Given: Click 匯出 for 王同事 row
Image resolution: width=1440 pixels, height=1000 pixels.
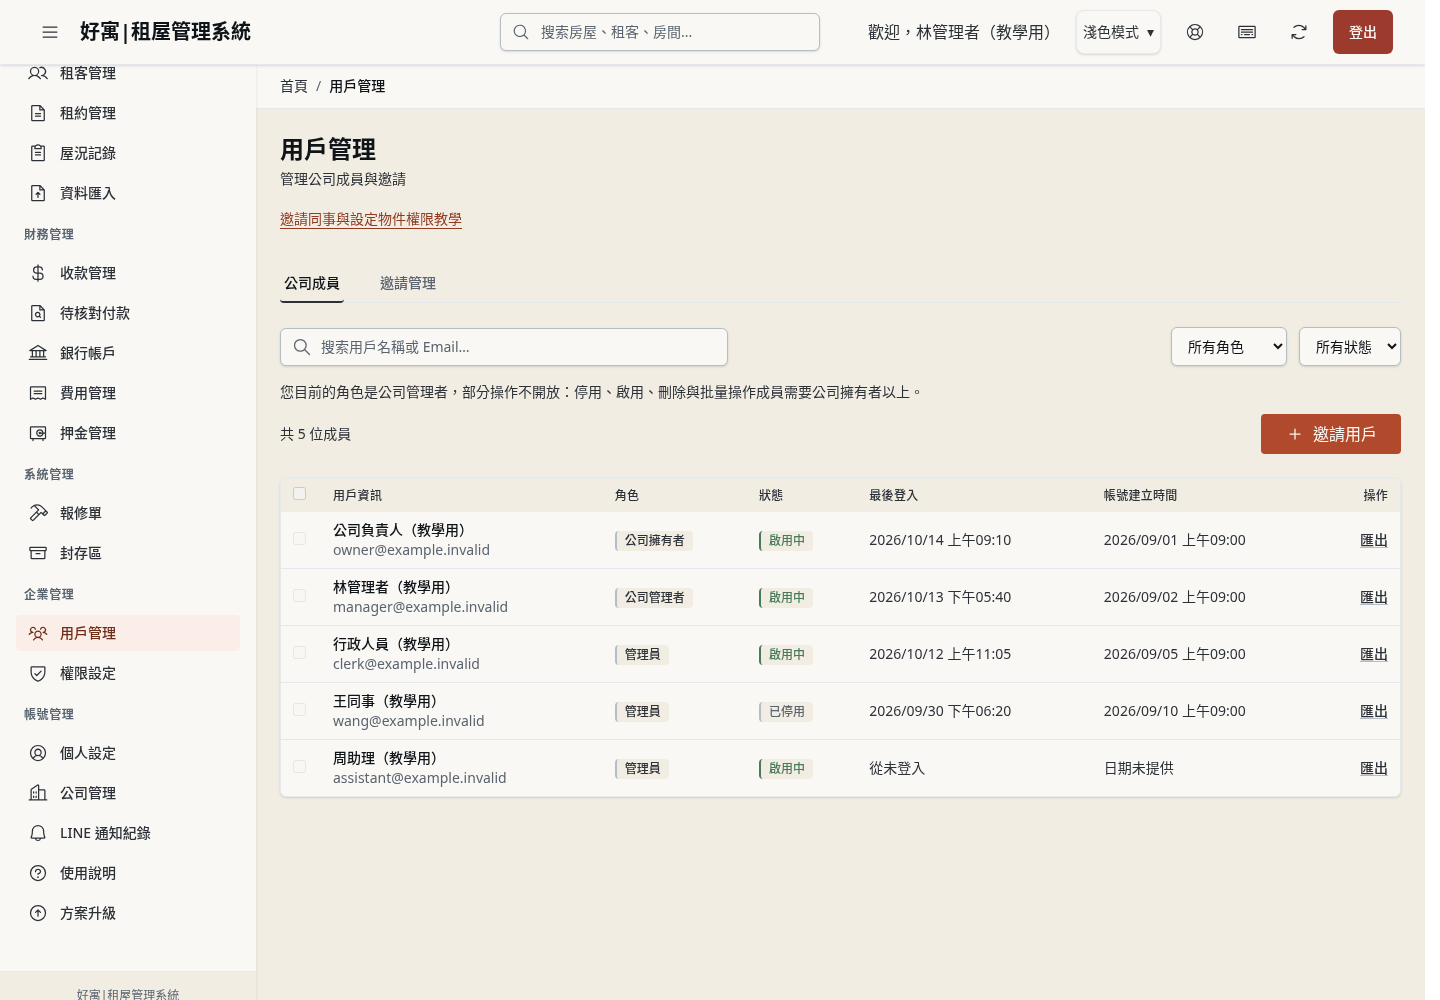Looking at the screenshot, I should 1374,711.
